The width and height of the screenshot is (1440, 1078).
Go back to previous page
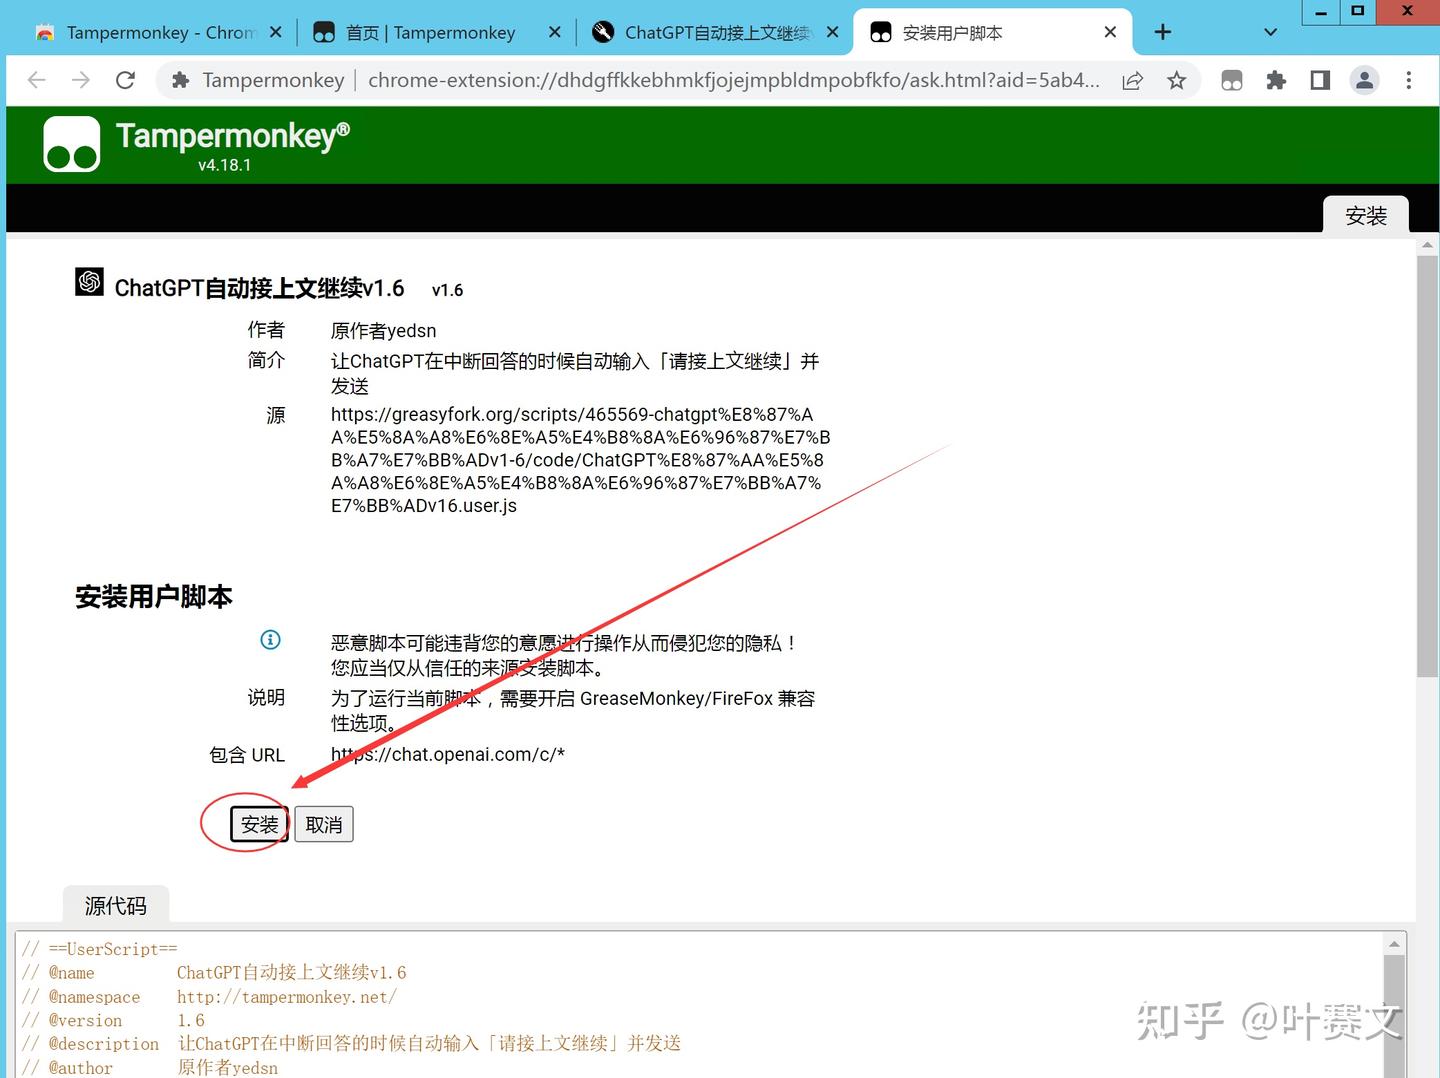[36, 80]
